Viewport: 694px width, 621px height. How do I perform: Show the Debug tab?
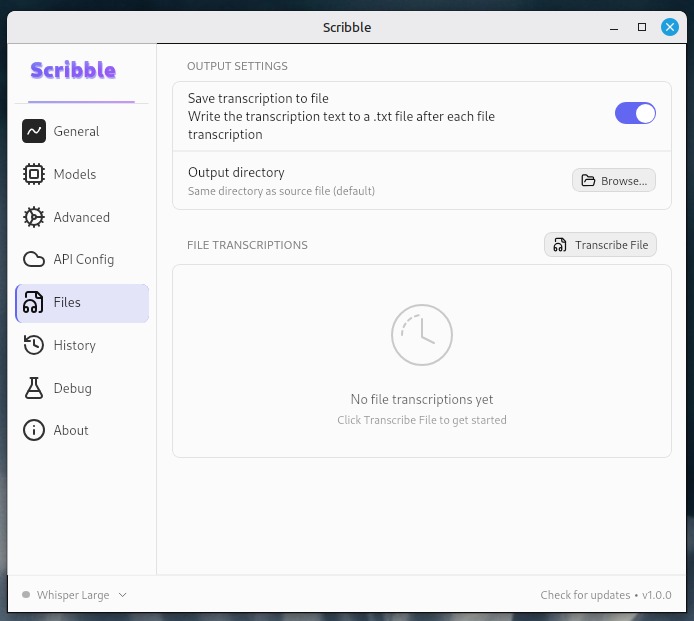point(82,388)
